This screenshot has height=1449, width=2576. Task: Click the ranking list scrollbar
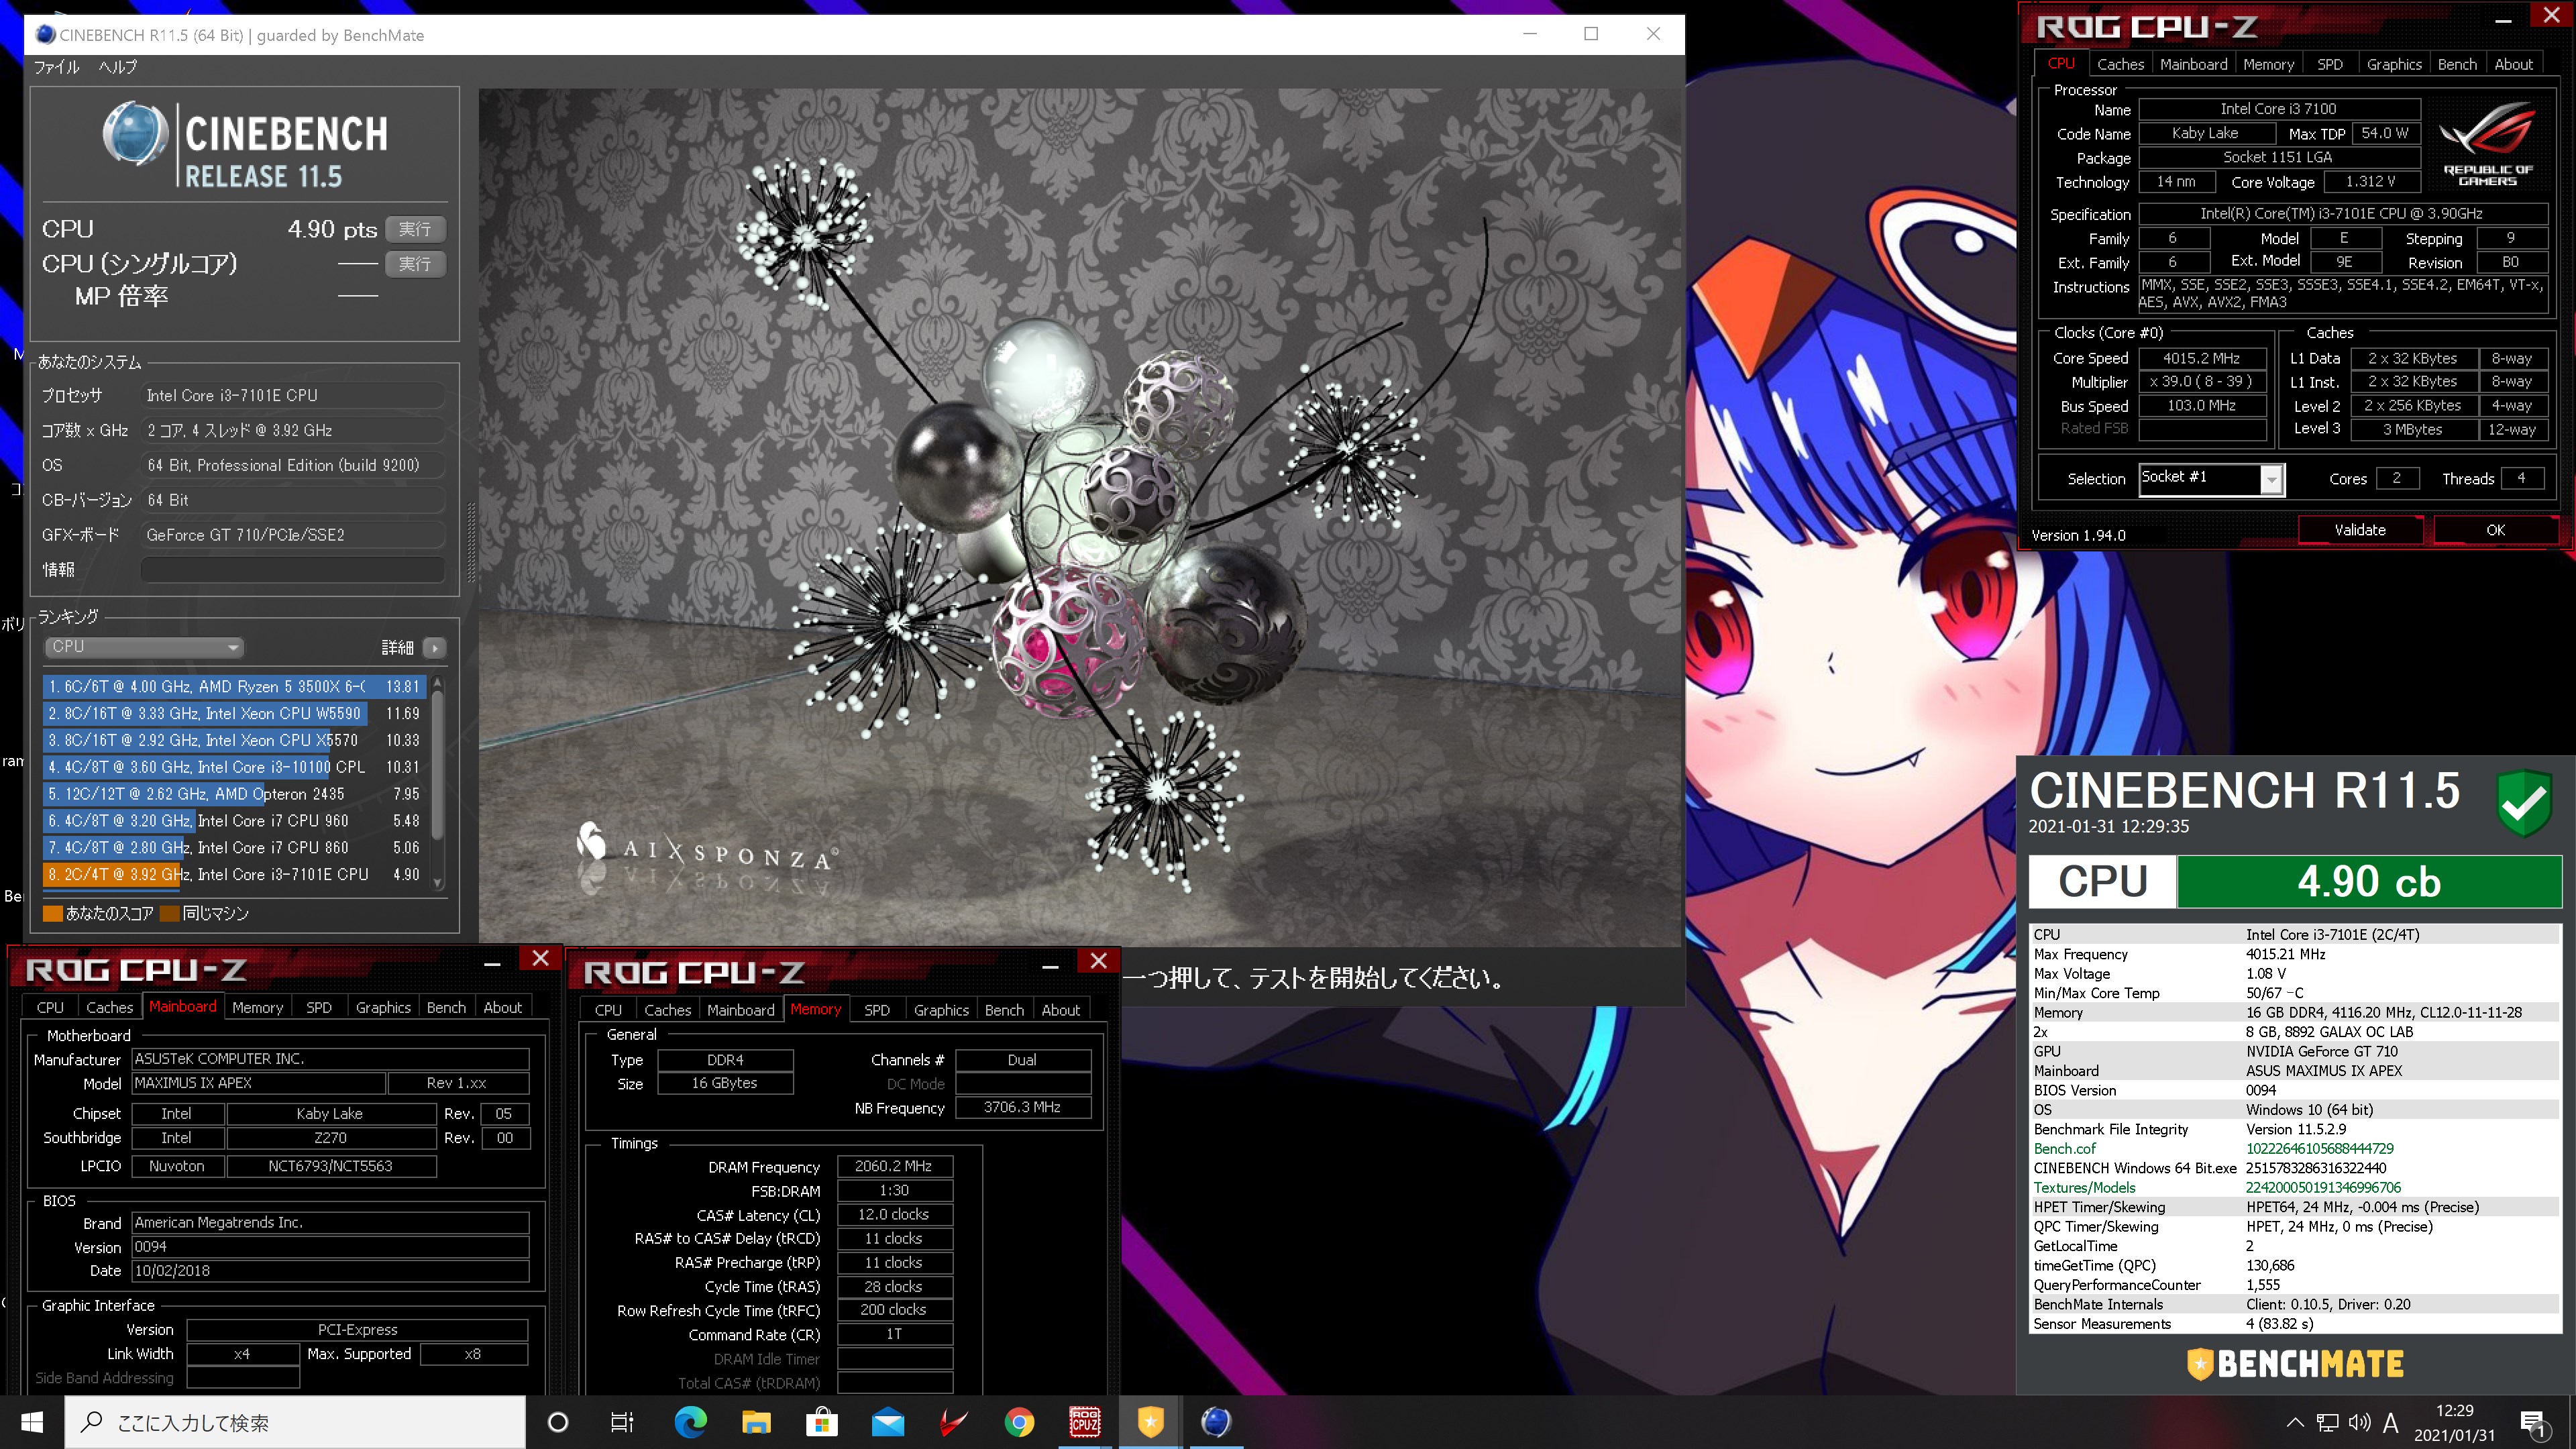click(437, 765)
